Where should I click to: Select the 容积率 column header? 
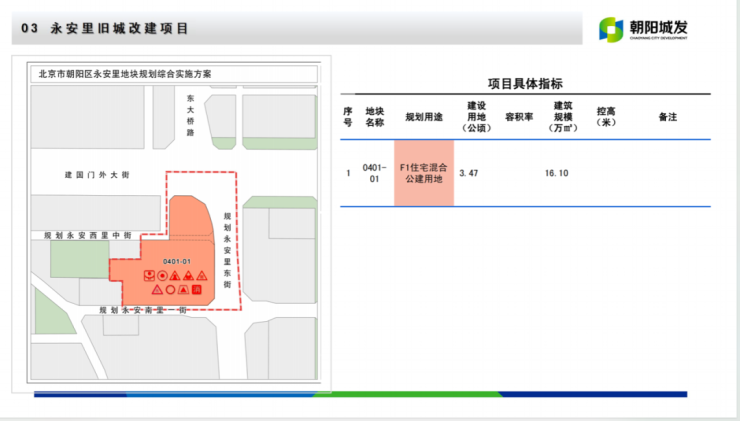click(x=517, y=116)
